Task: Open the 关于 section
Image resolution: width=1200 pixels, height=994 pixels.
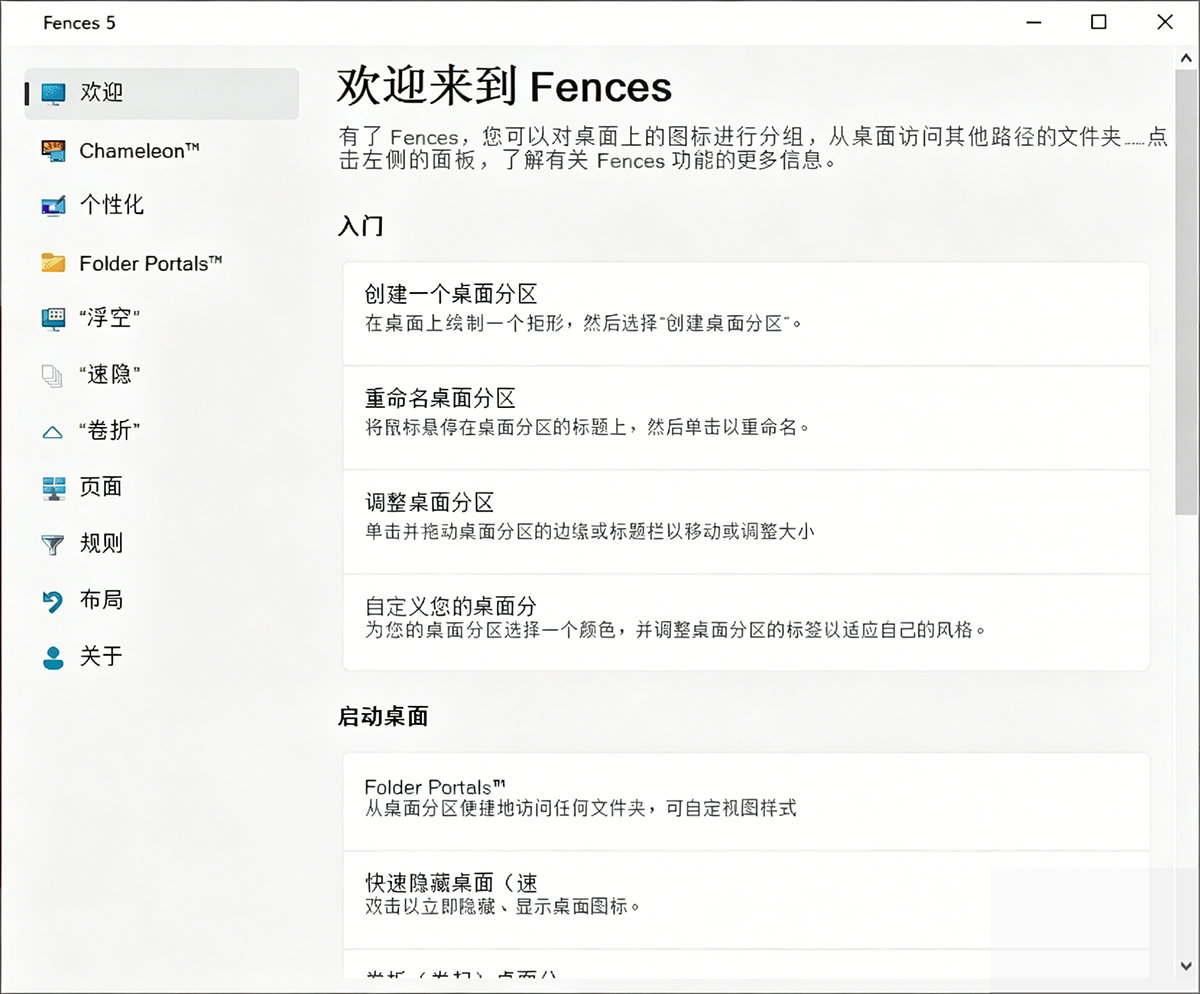Action: click(101, 656)
